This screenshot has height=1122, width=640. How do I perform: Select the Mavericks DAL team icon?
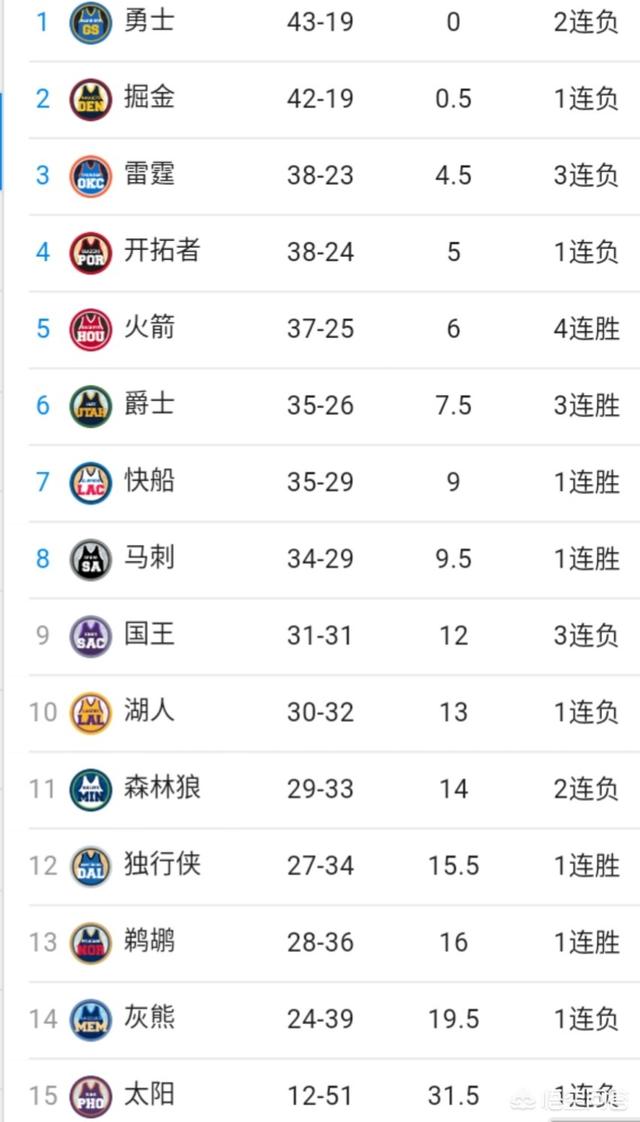tap(91, 866)
